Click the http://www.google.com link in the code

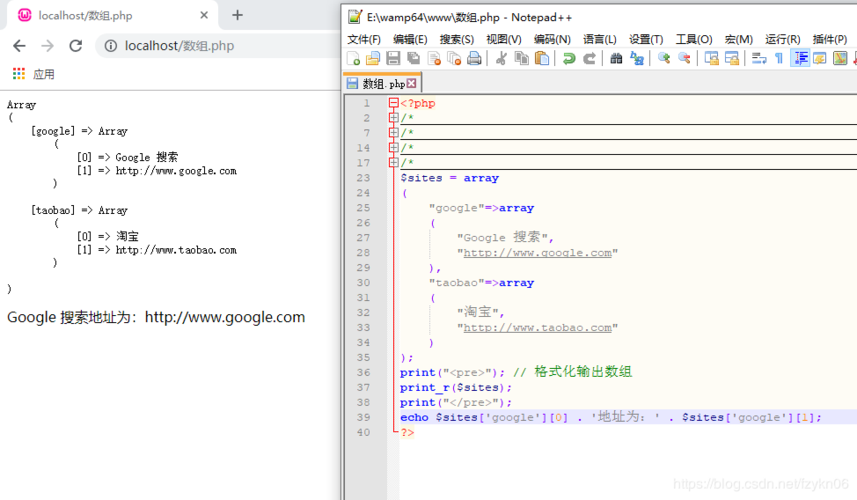point(537,253)
